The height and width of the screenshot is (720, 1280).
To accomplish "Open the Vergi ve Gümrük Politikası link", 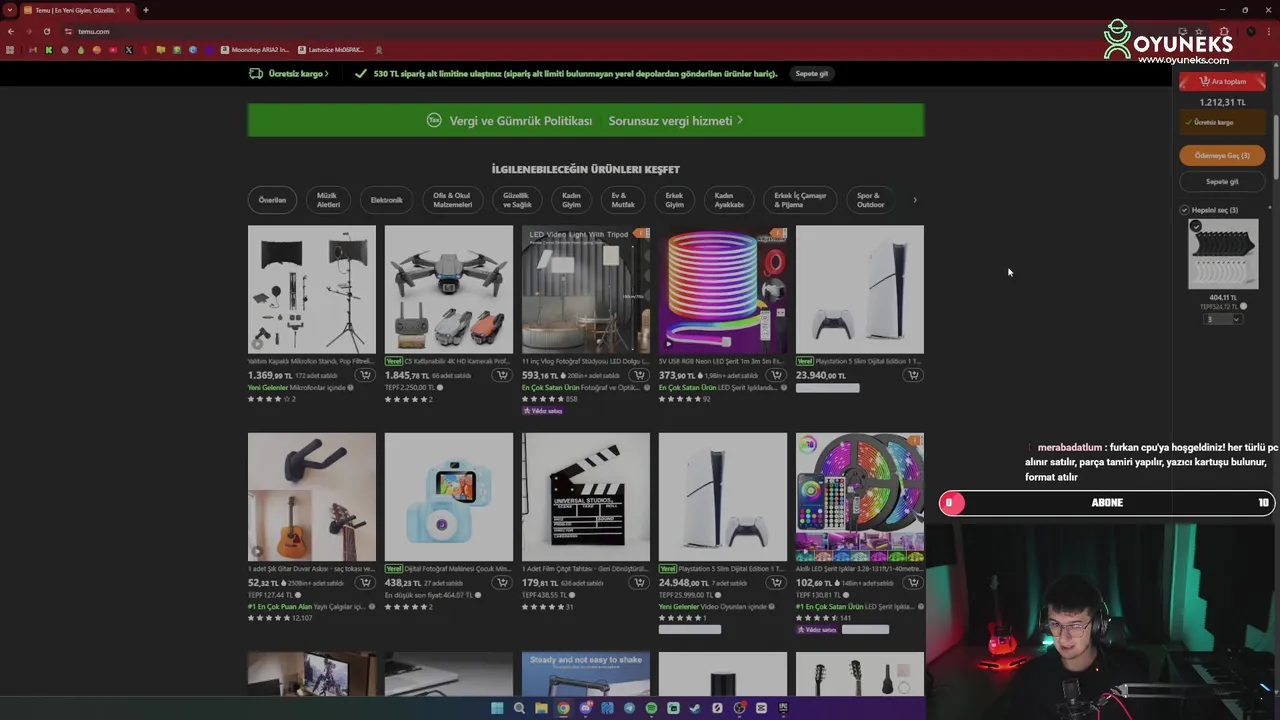I will [x=520, y=121].
